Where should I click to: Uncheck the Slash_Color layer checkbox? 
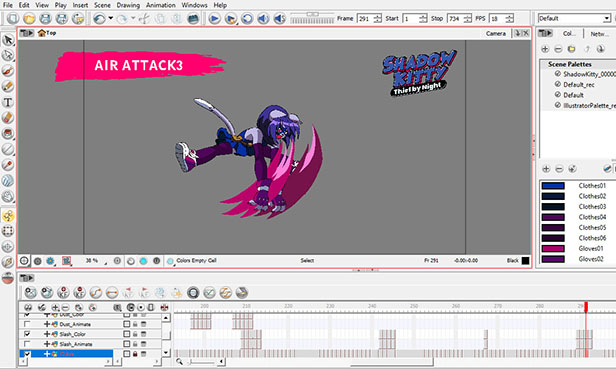(27, 334)
